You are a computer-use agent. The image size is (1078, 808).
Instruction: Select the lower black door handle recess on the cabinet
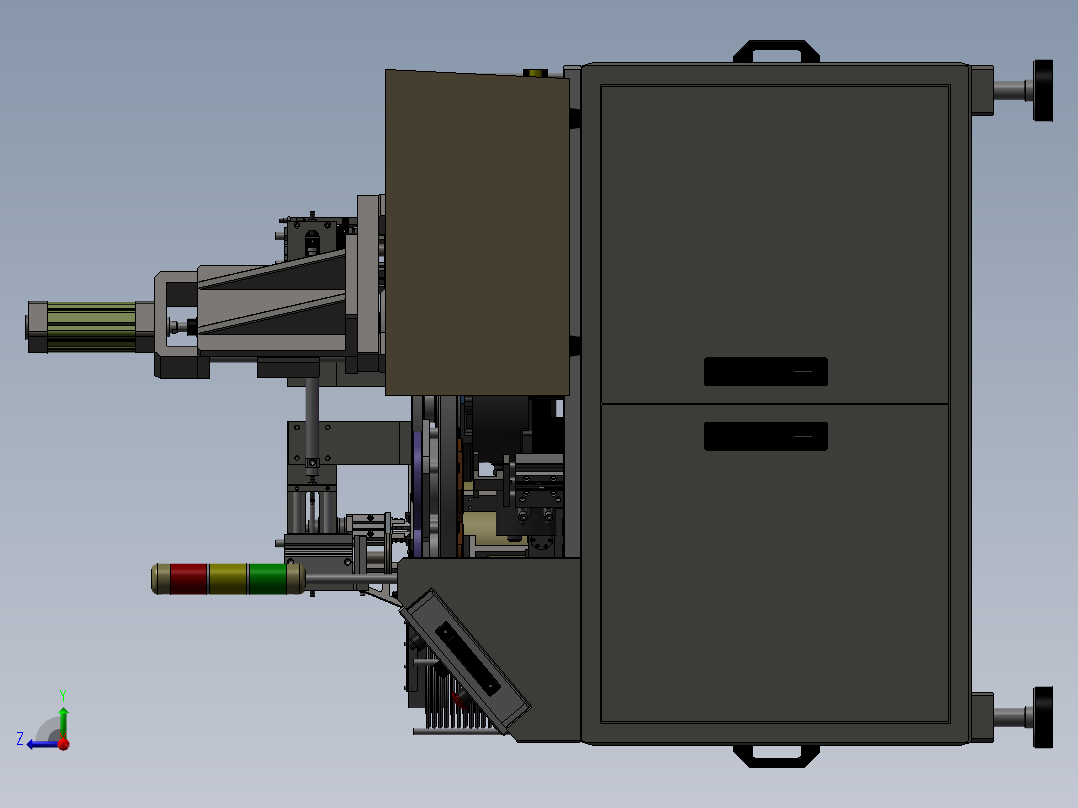pos(765,436)
